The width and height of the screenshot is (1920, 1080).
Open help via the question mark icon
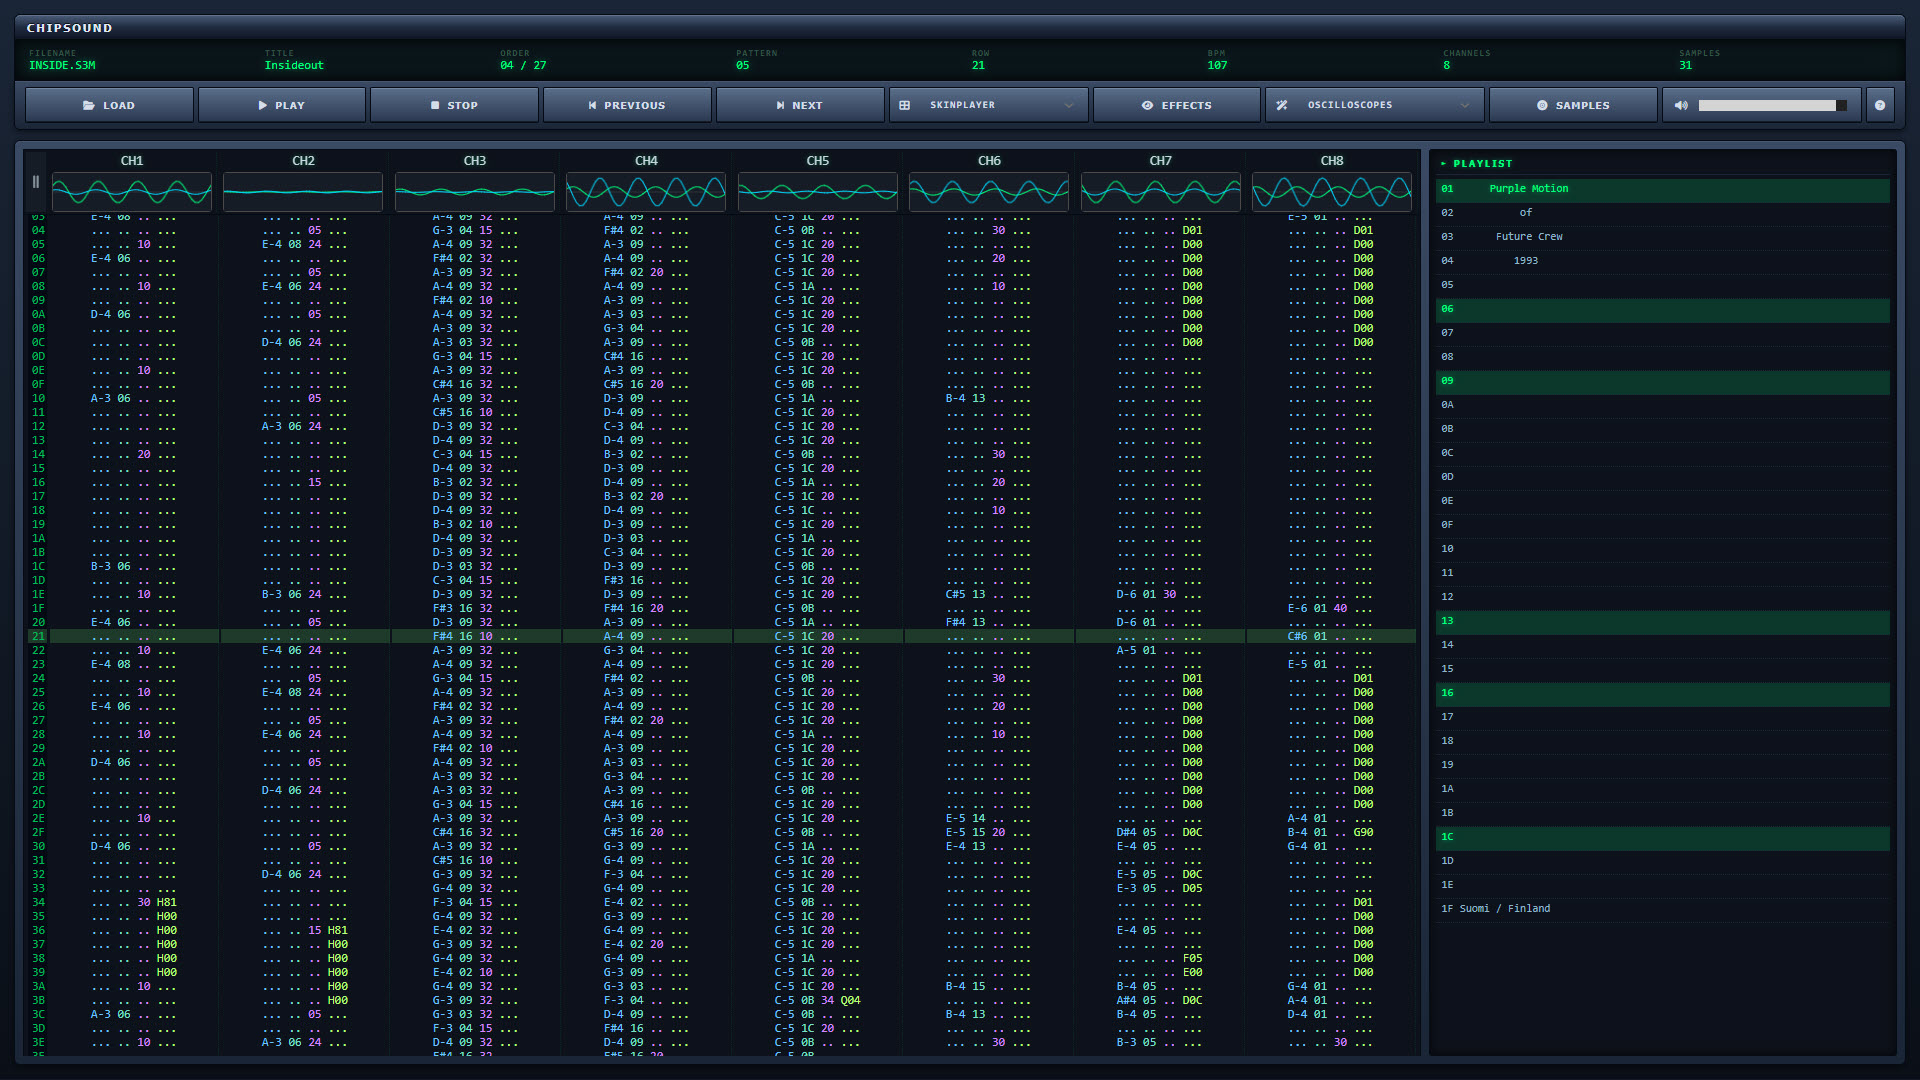(x=1880, y=105)
